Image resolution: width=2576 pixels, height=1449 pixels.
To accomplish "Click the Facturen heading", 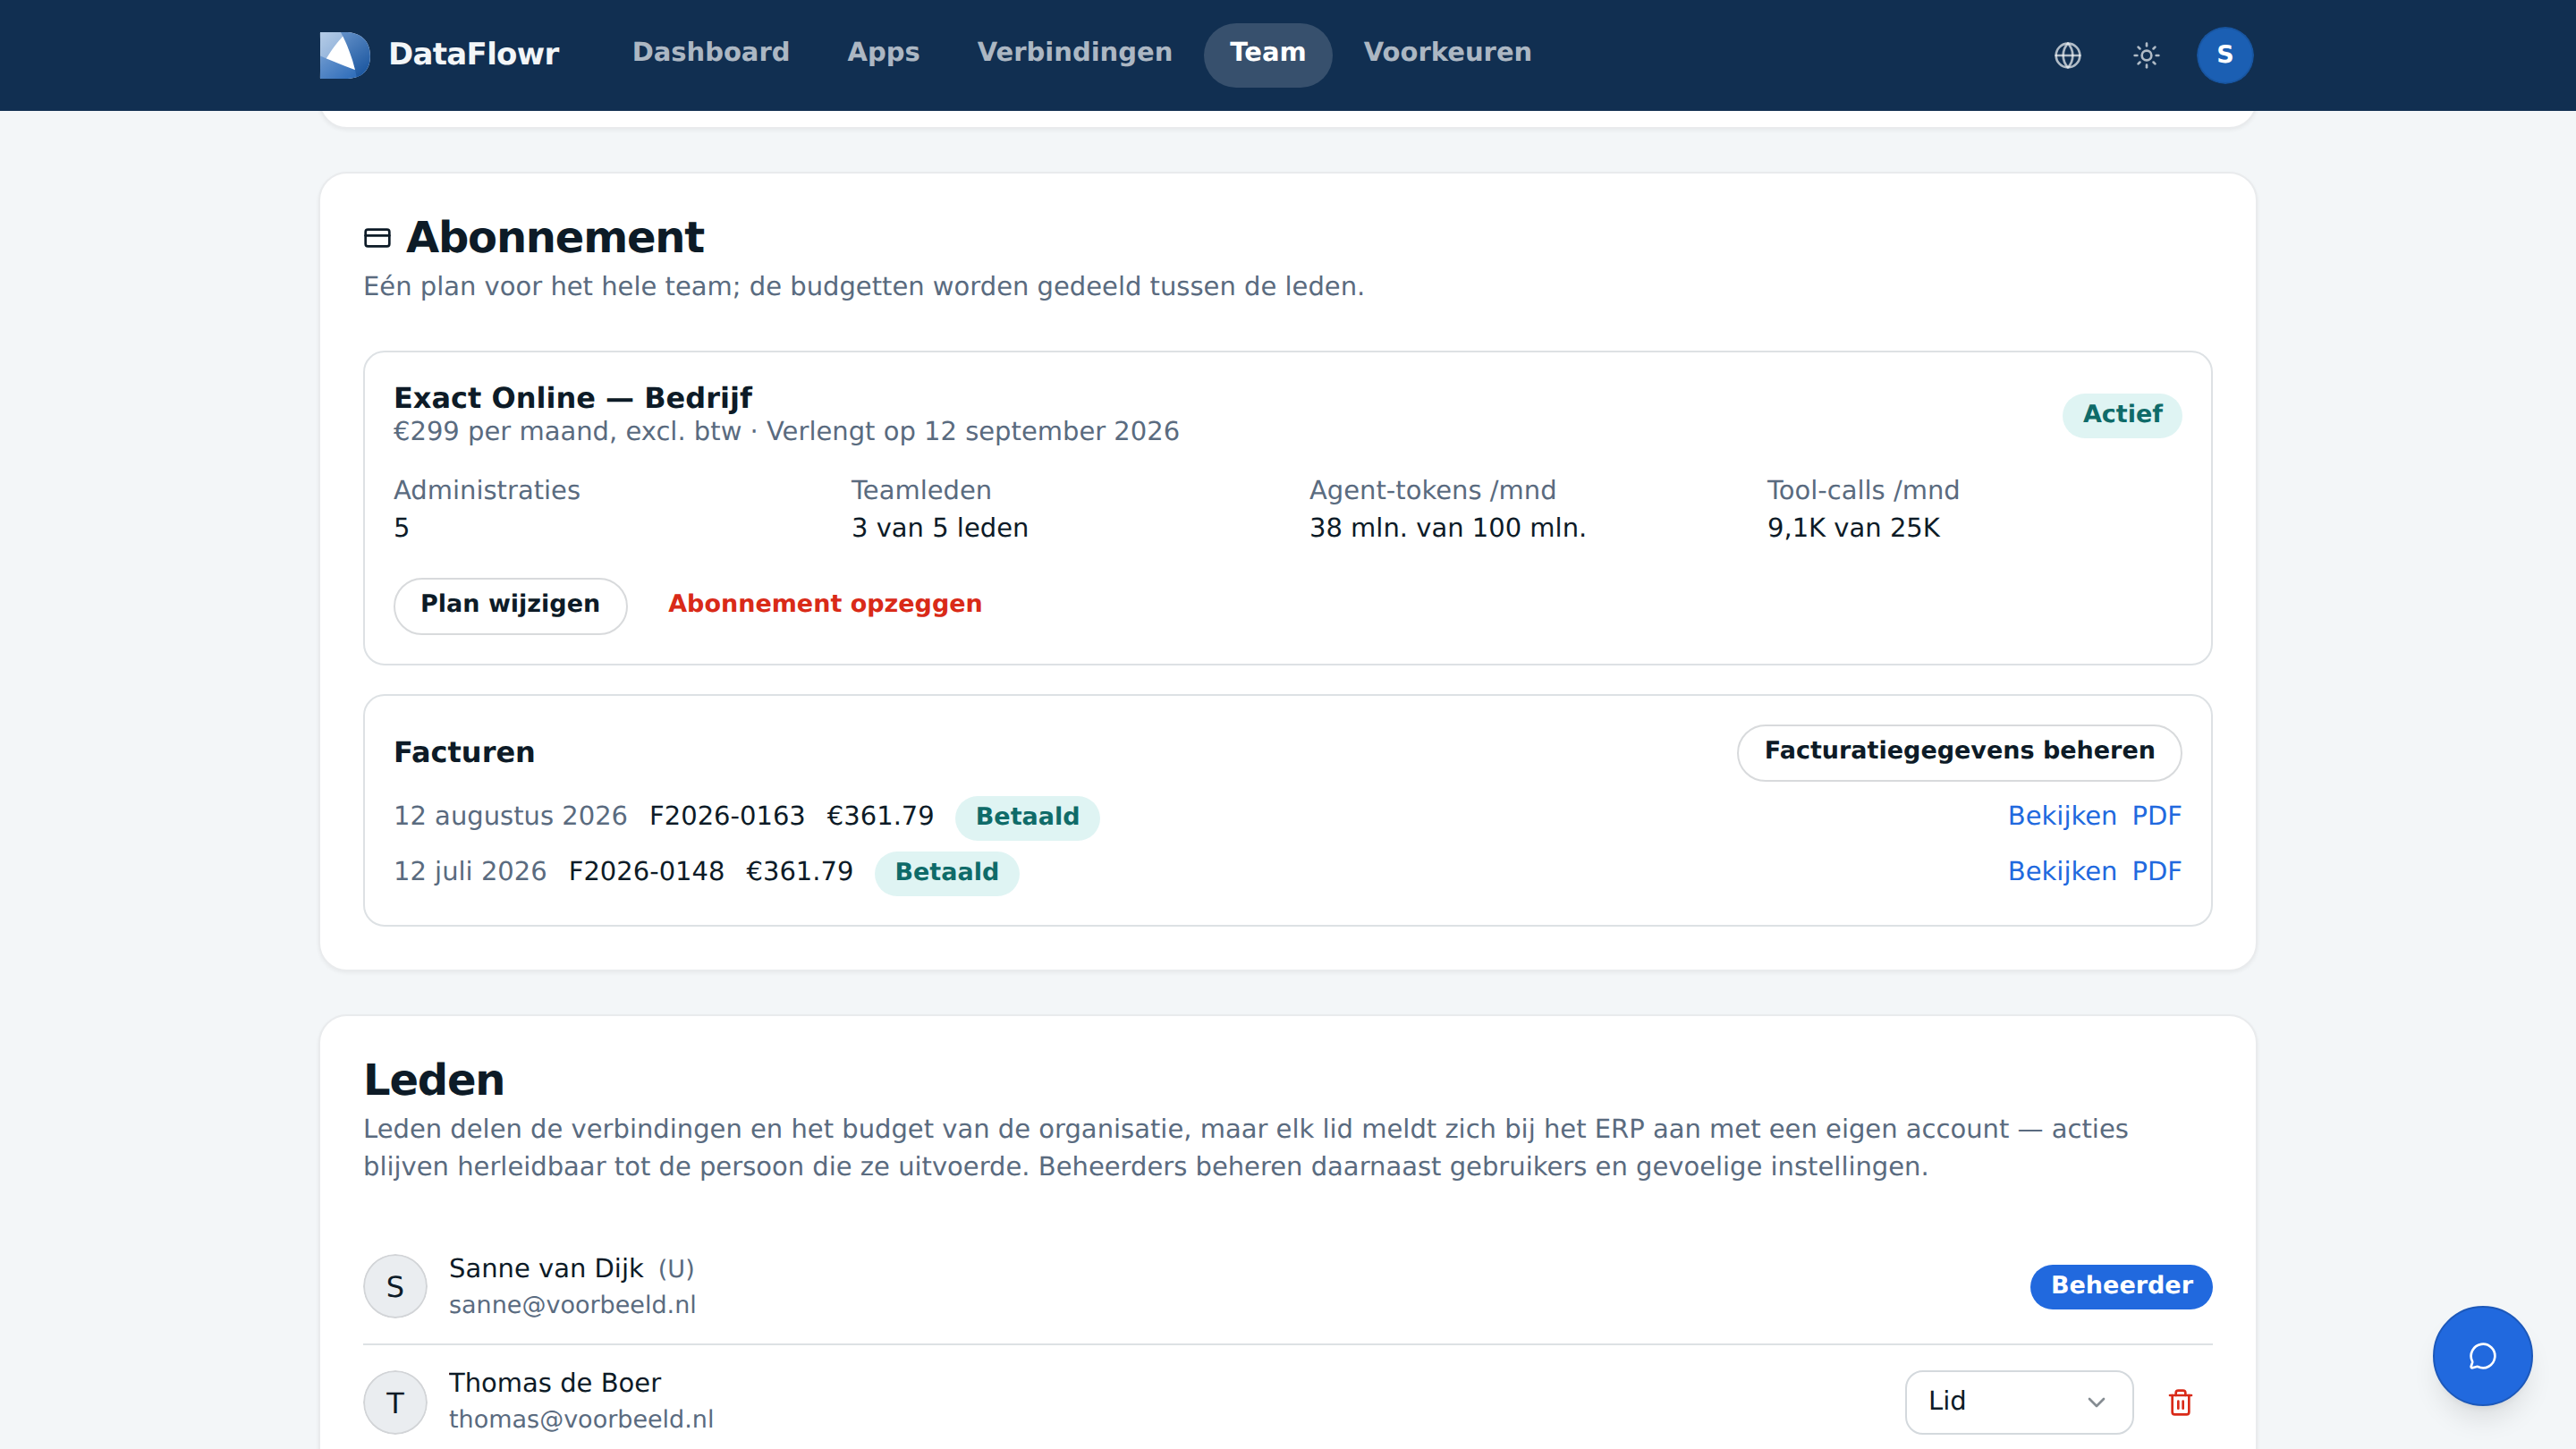I will (464, 752).
